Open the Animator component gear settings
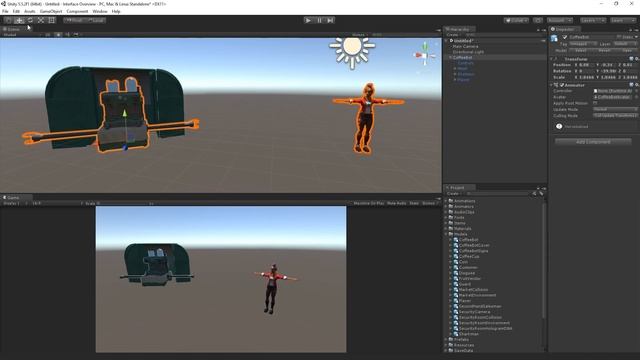This screenshot has width=640, height=360. pyautogui.click(x=637, y=85)
